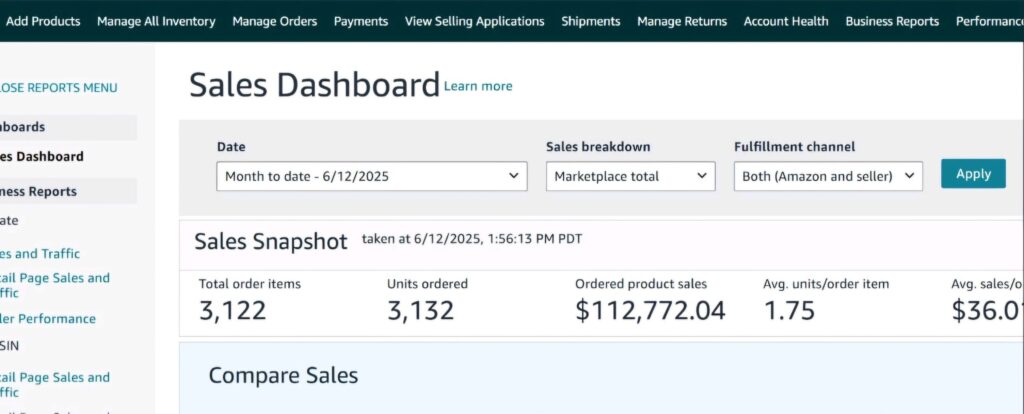Open Manage Orders in top navigation
1024x414 pixels.
point(274,21)
